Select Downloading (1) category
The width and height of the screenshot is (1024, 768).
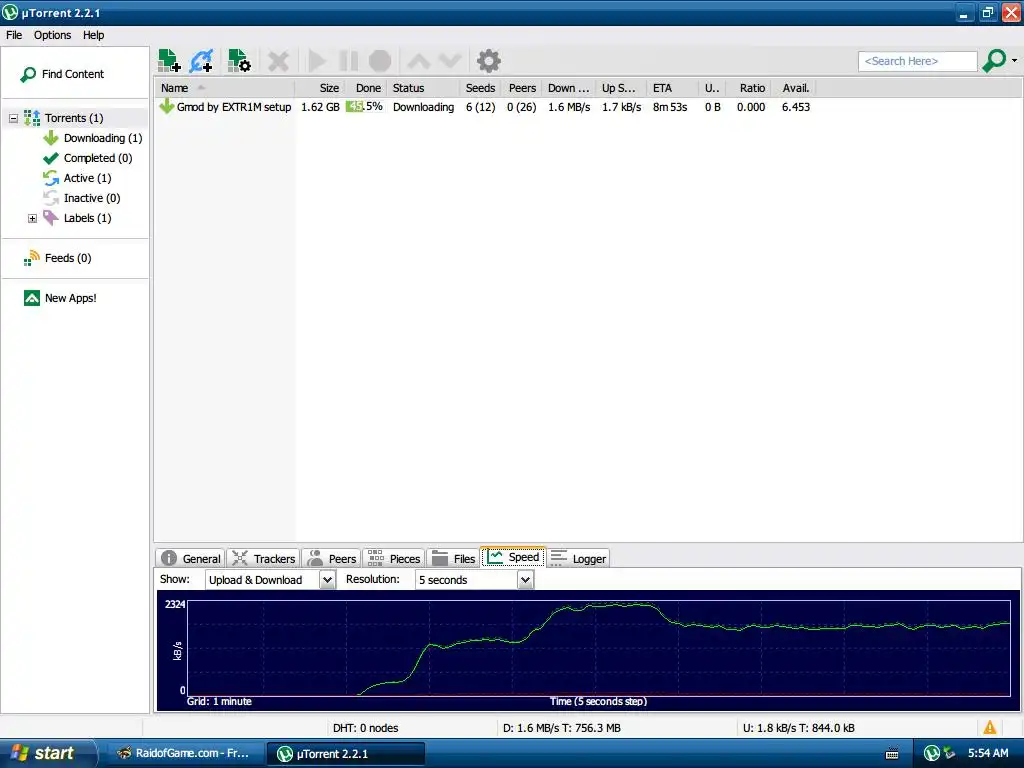click(x=93, y=138)
